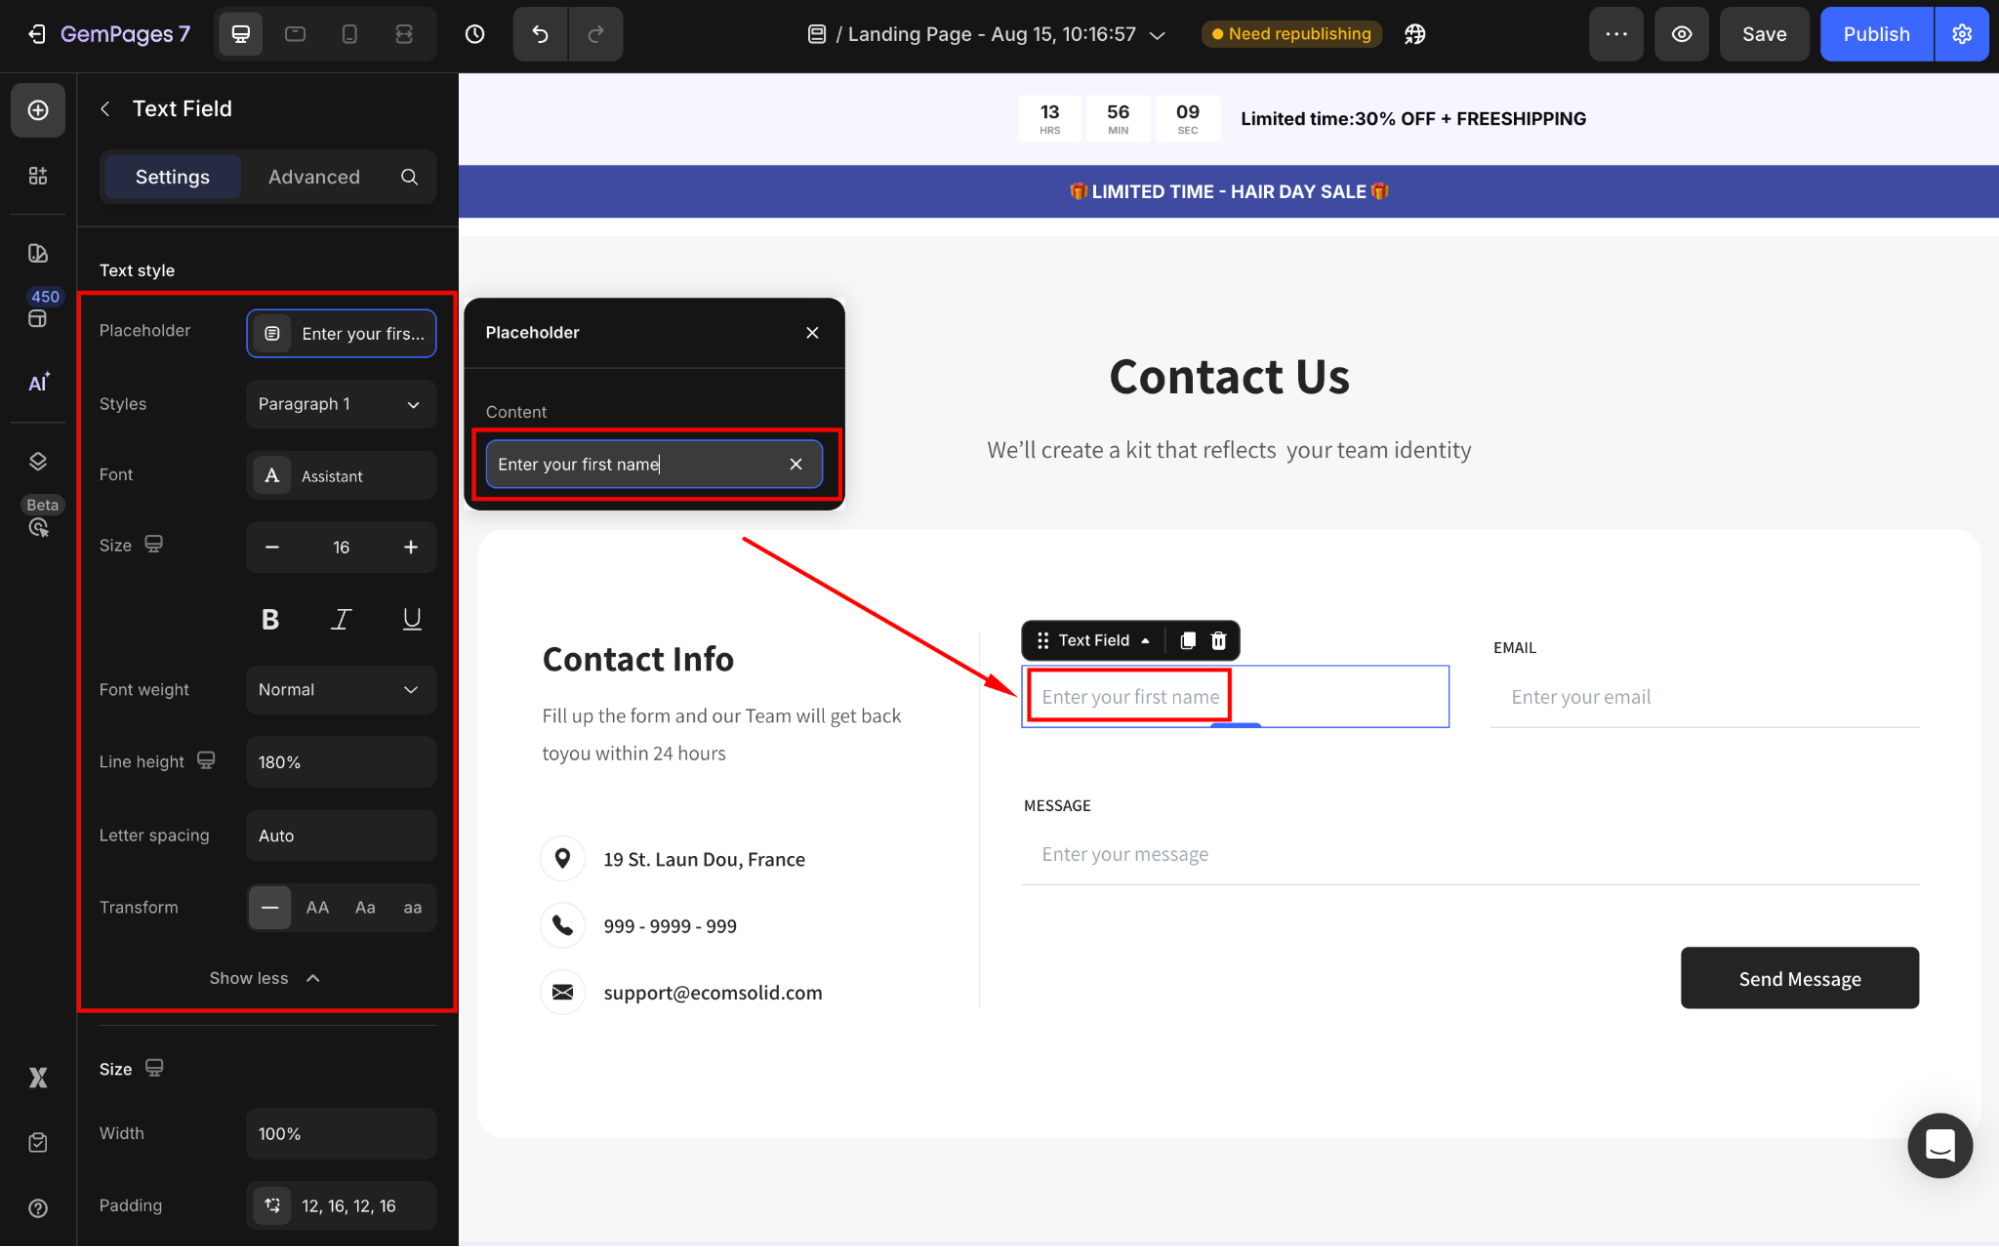This screenshot has height=1247, width=1999.
Task: Switch to the Advanced tab
Action: (314, 177)
